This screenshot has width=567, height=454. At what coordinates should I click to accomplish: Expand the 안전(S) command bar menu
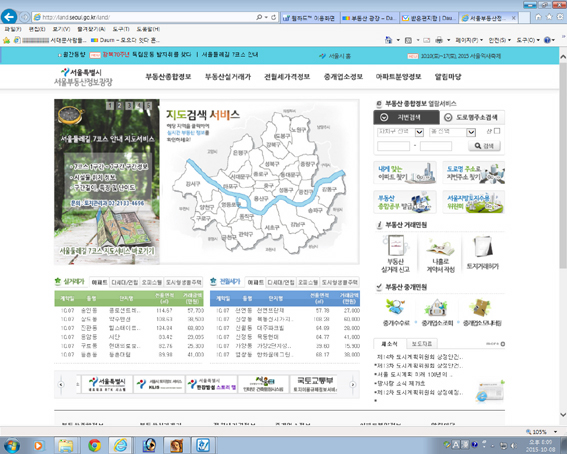pos(499,40)
